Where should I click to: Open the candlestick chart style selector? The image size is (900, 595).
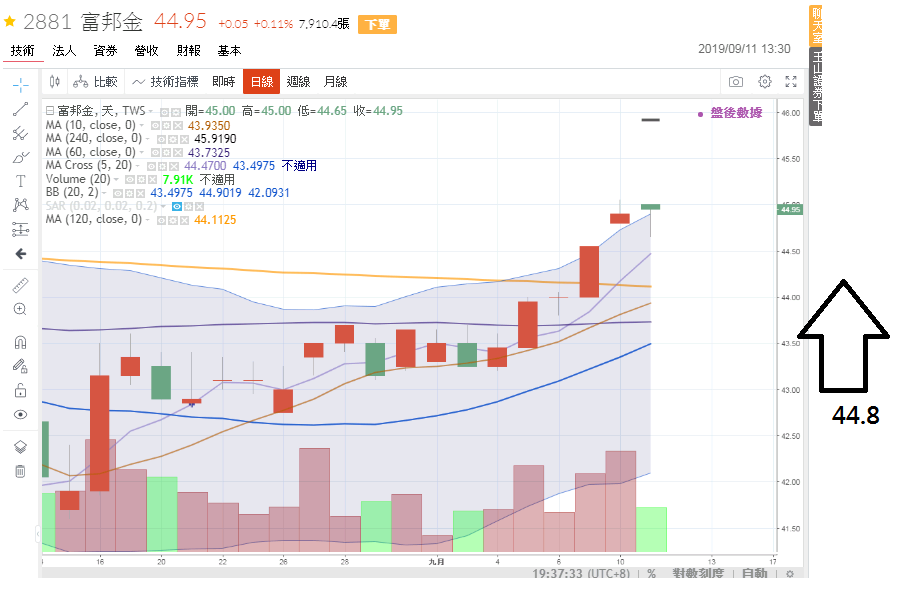coord(55,82)
